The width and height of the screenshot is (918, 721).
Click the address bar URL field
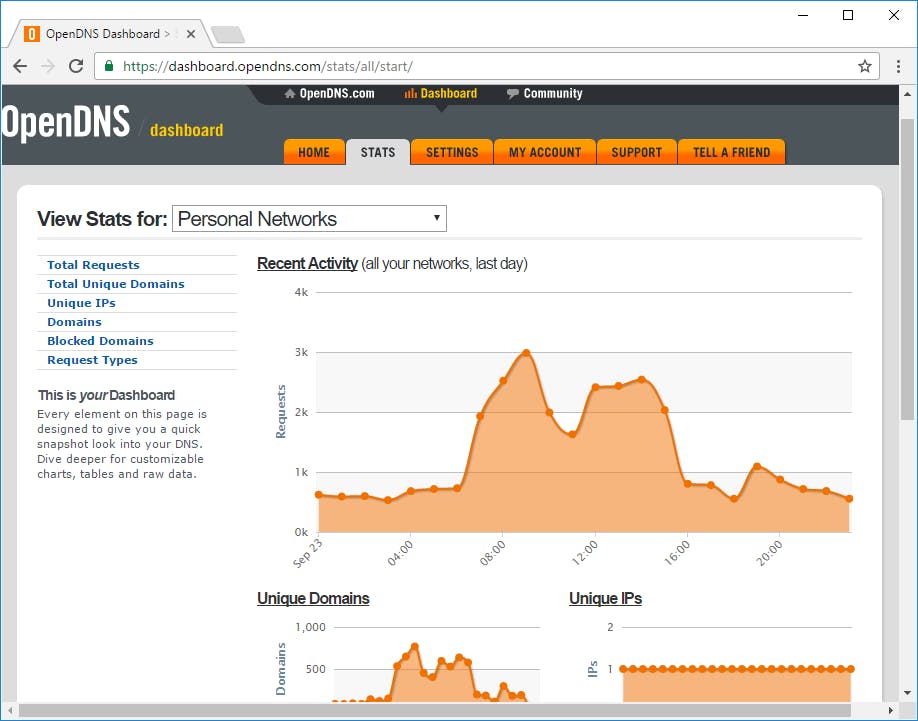click(487, 66)
